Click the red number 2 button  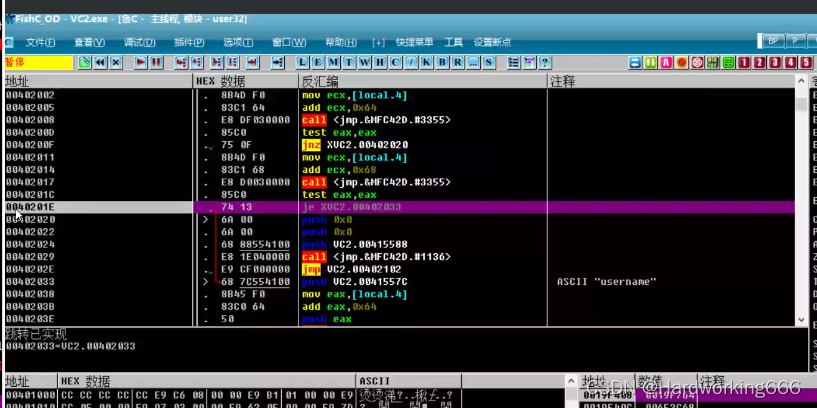click(760, 63)
